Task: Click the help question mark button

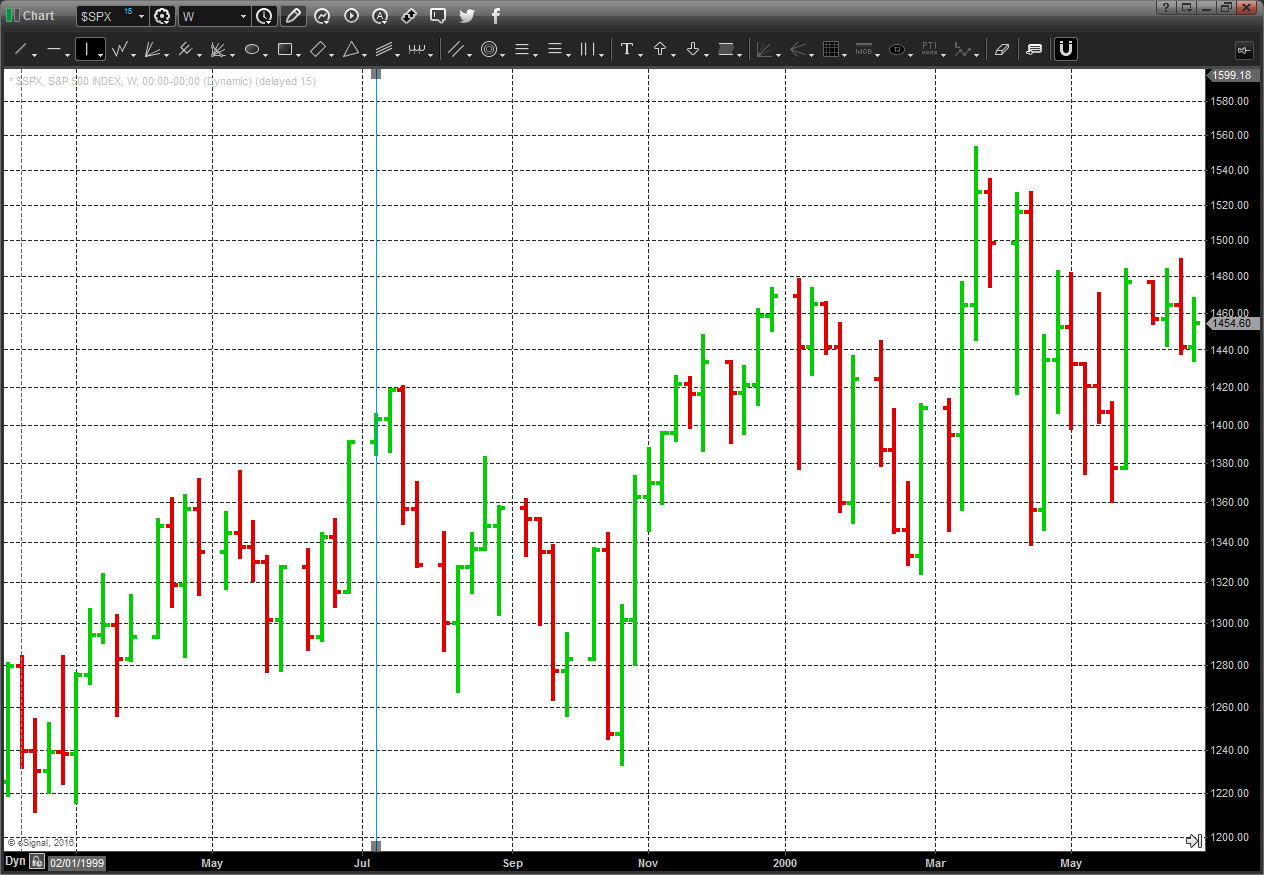Action: pyautogui.click(x=1164, y=7)
